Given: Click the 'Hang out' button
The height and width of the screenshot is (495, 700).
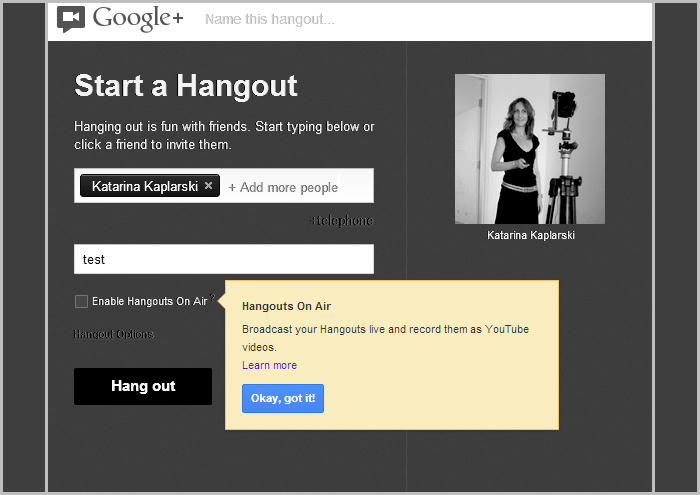Looking at the screenshot, I should 143,386.
